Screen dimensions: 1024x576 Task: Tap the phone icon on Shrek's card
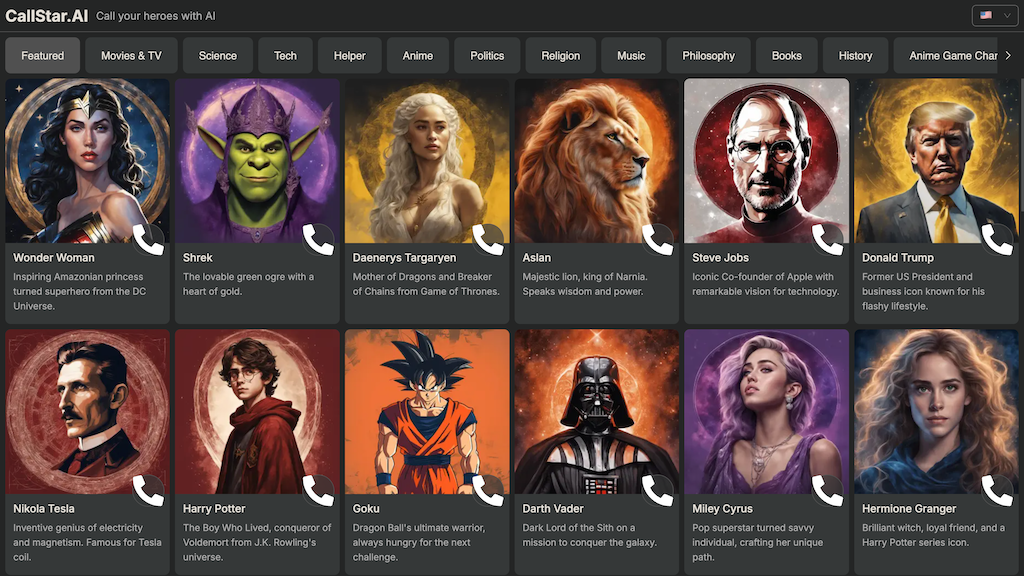pos(318,240)
